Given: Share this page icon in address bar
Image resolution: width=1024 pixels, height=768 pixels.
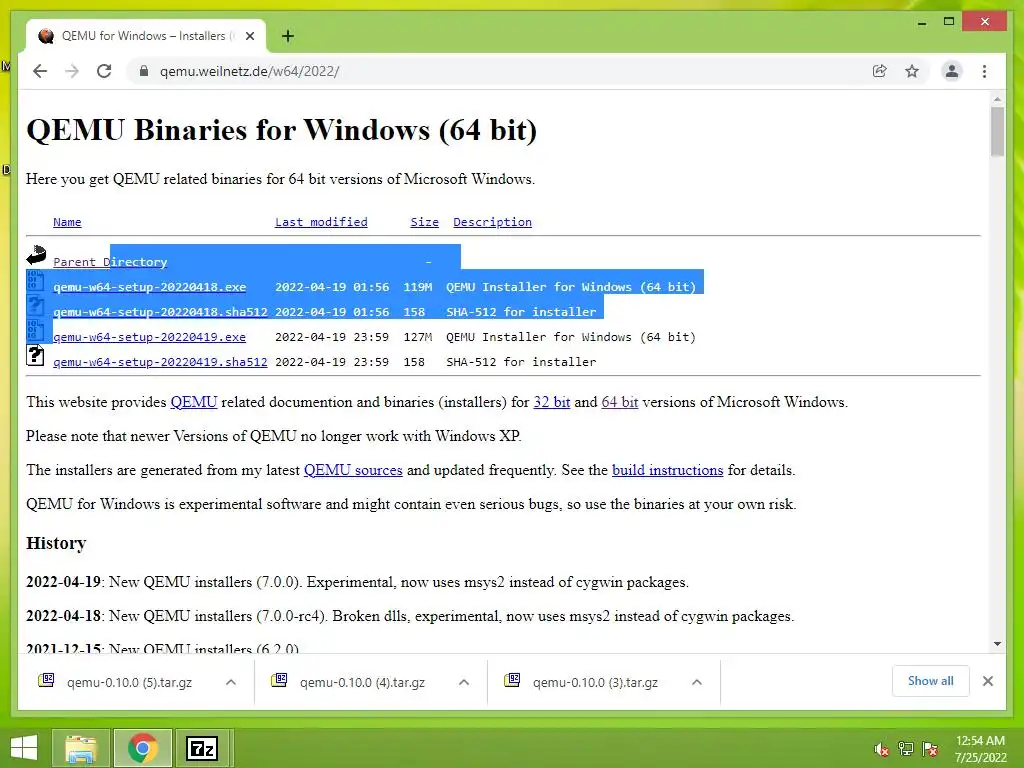Looking at the screenshot, I should click(880, 71).
